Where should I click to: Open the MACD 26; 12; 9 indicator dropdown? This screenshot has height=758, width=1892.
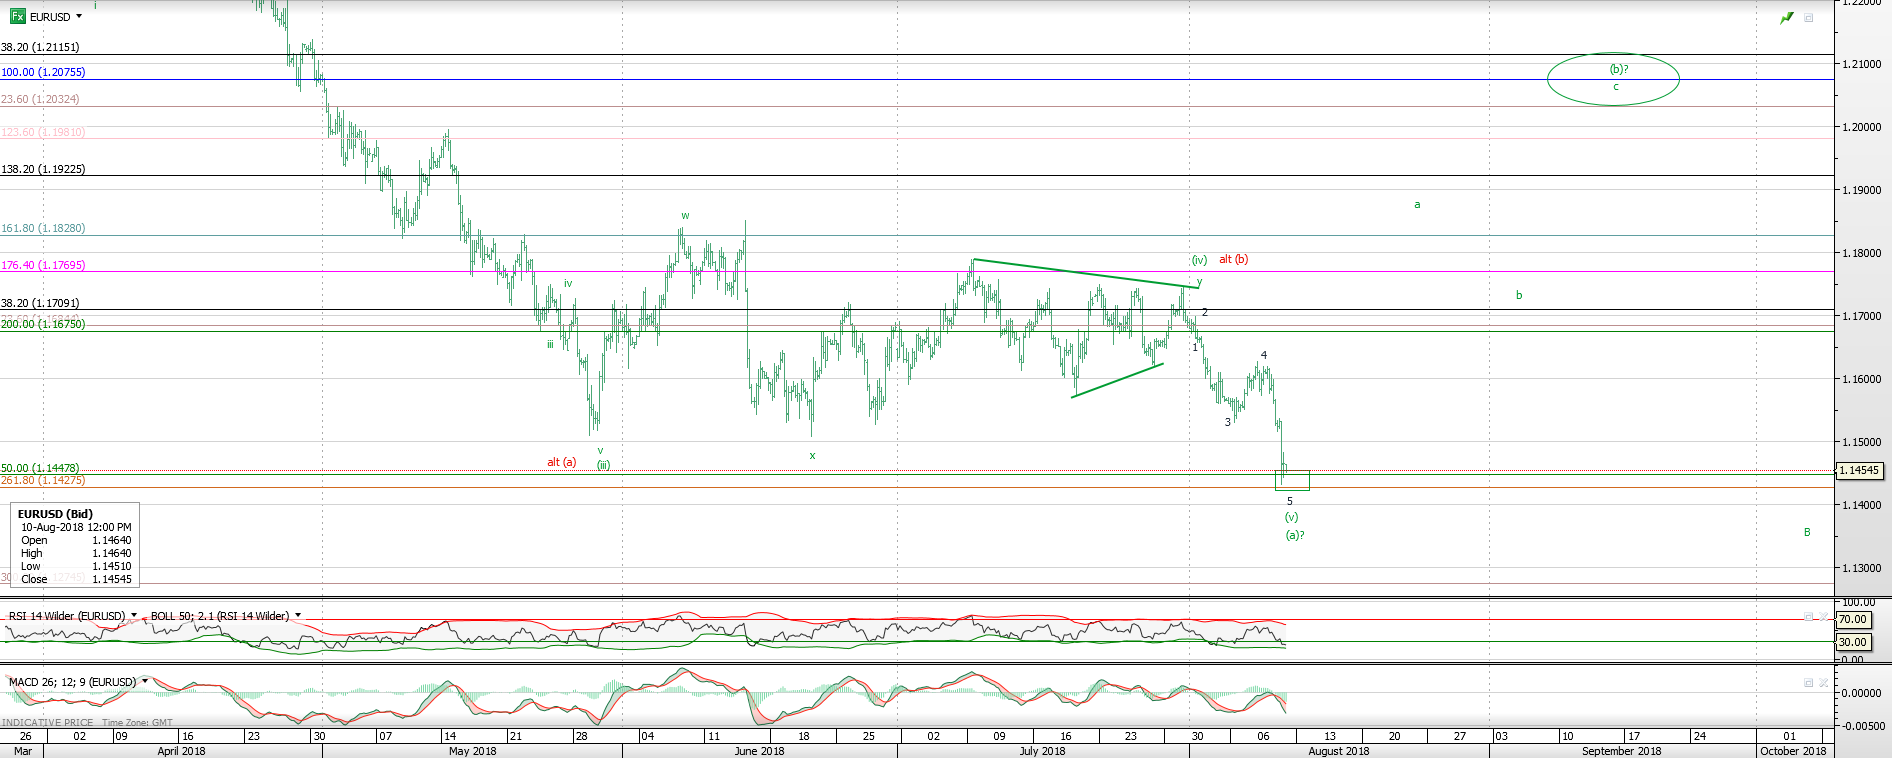145,681
